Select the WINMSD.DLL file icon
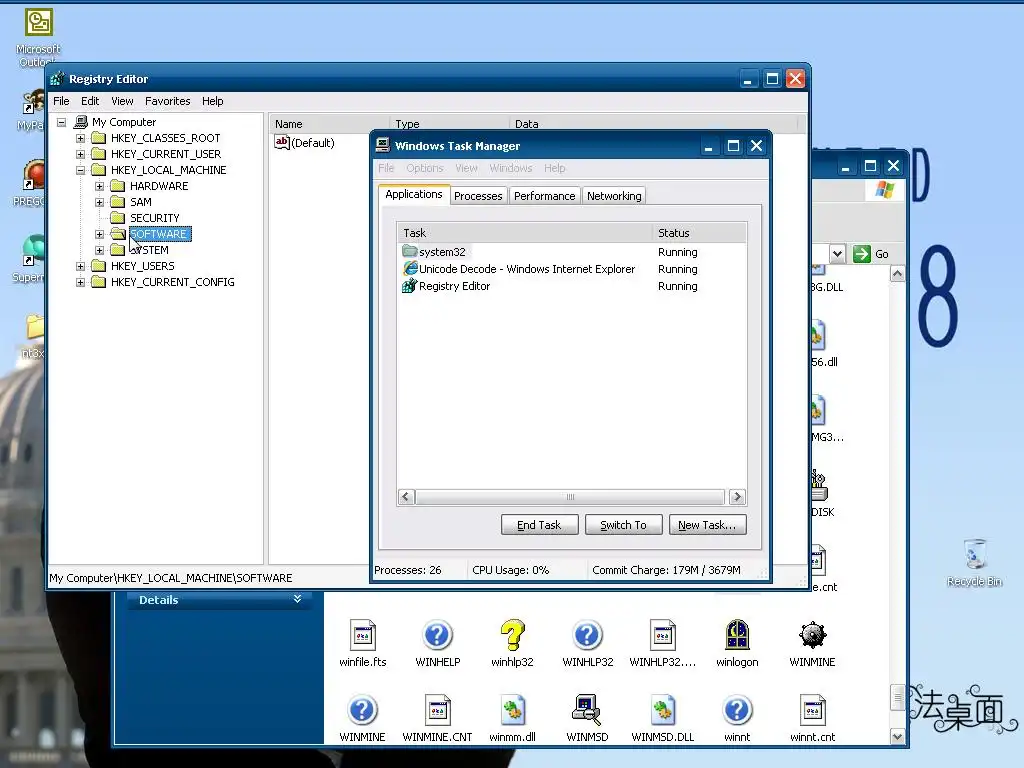 pos(662,710)
